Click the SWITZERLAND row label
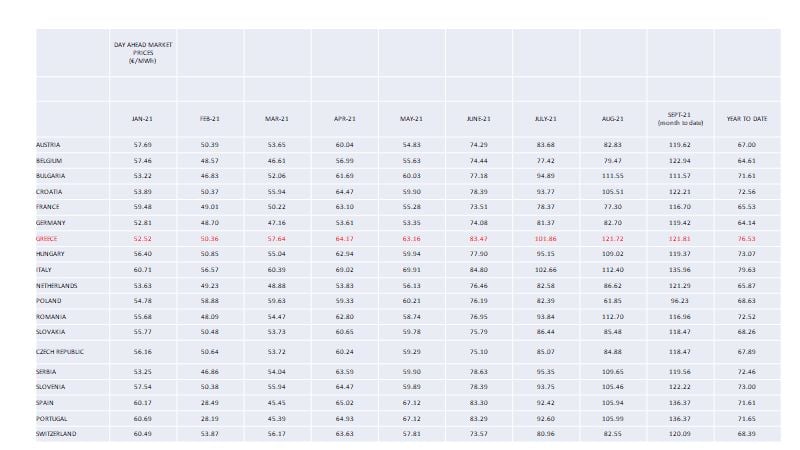This screenshot has height=450, width=800. [x=56, y=434]
